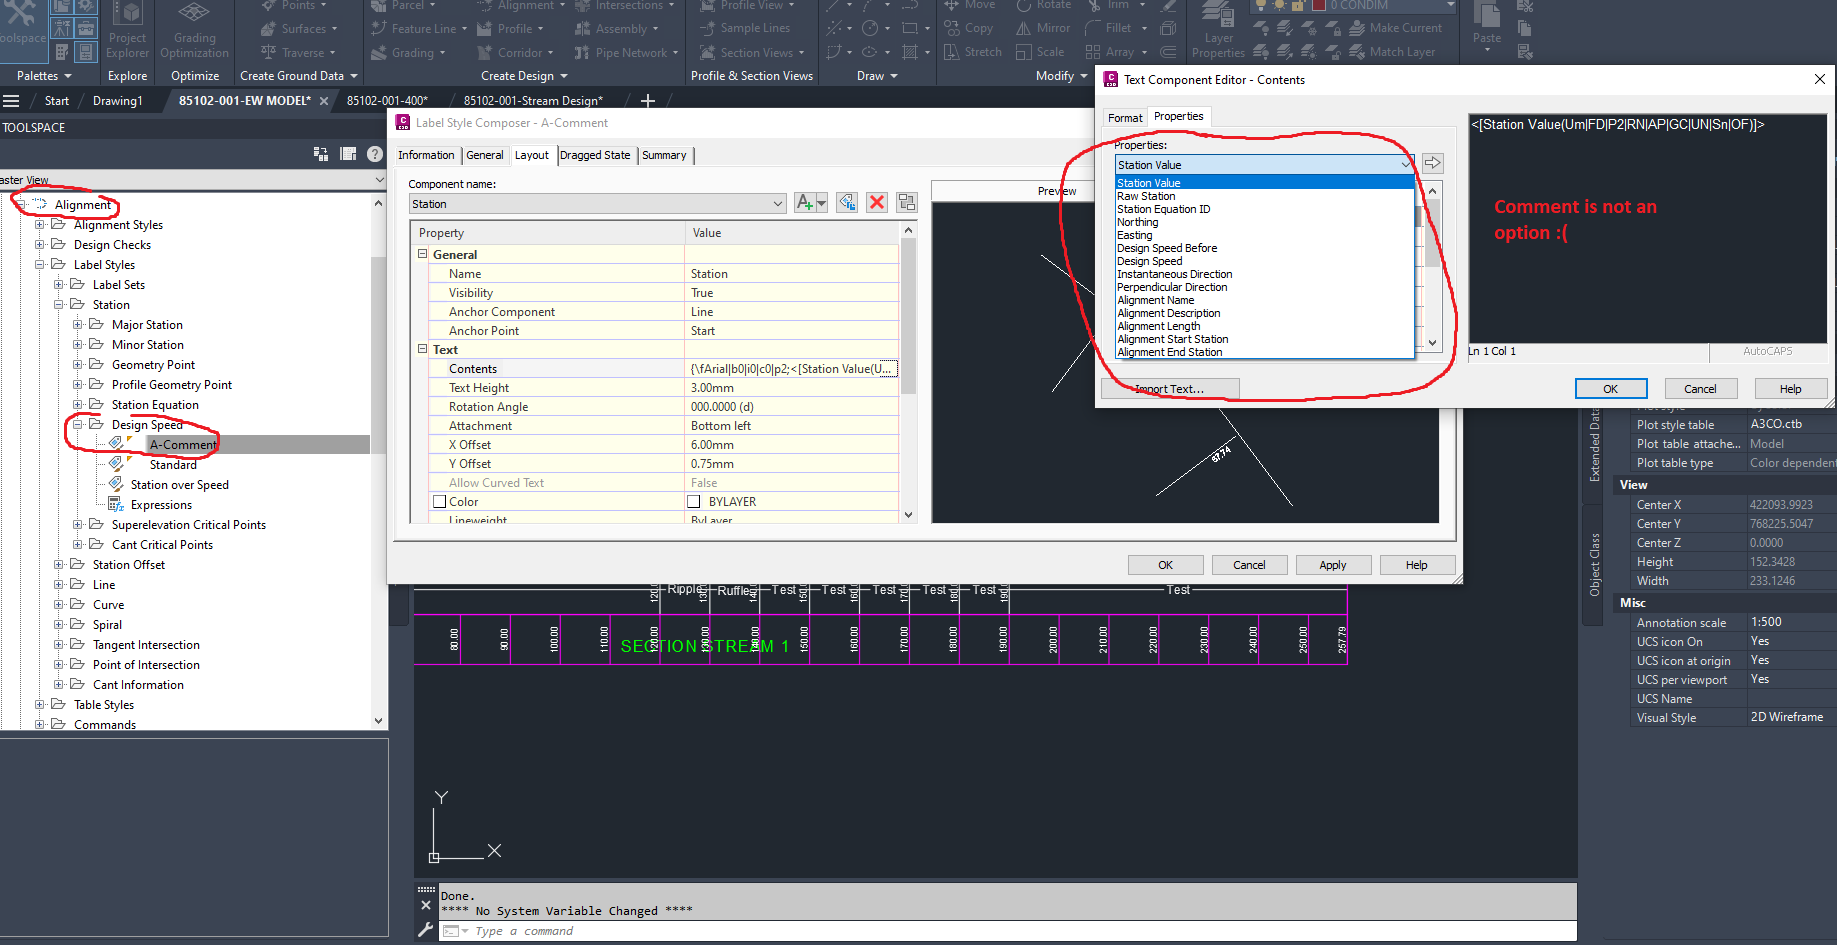The image size is (1837, 945).
Task: Open the Dragged State tab
Action: pos(595,155)
